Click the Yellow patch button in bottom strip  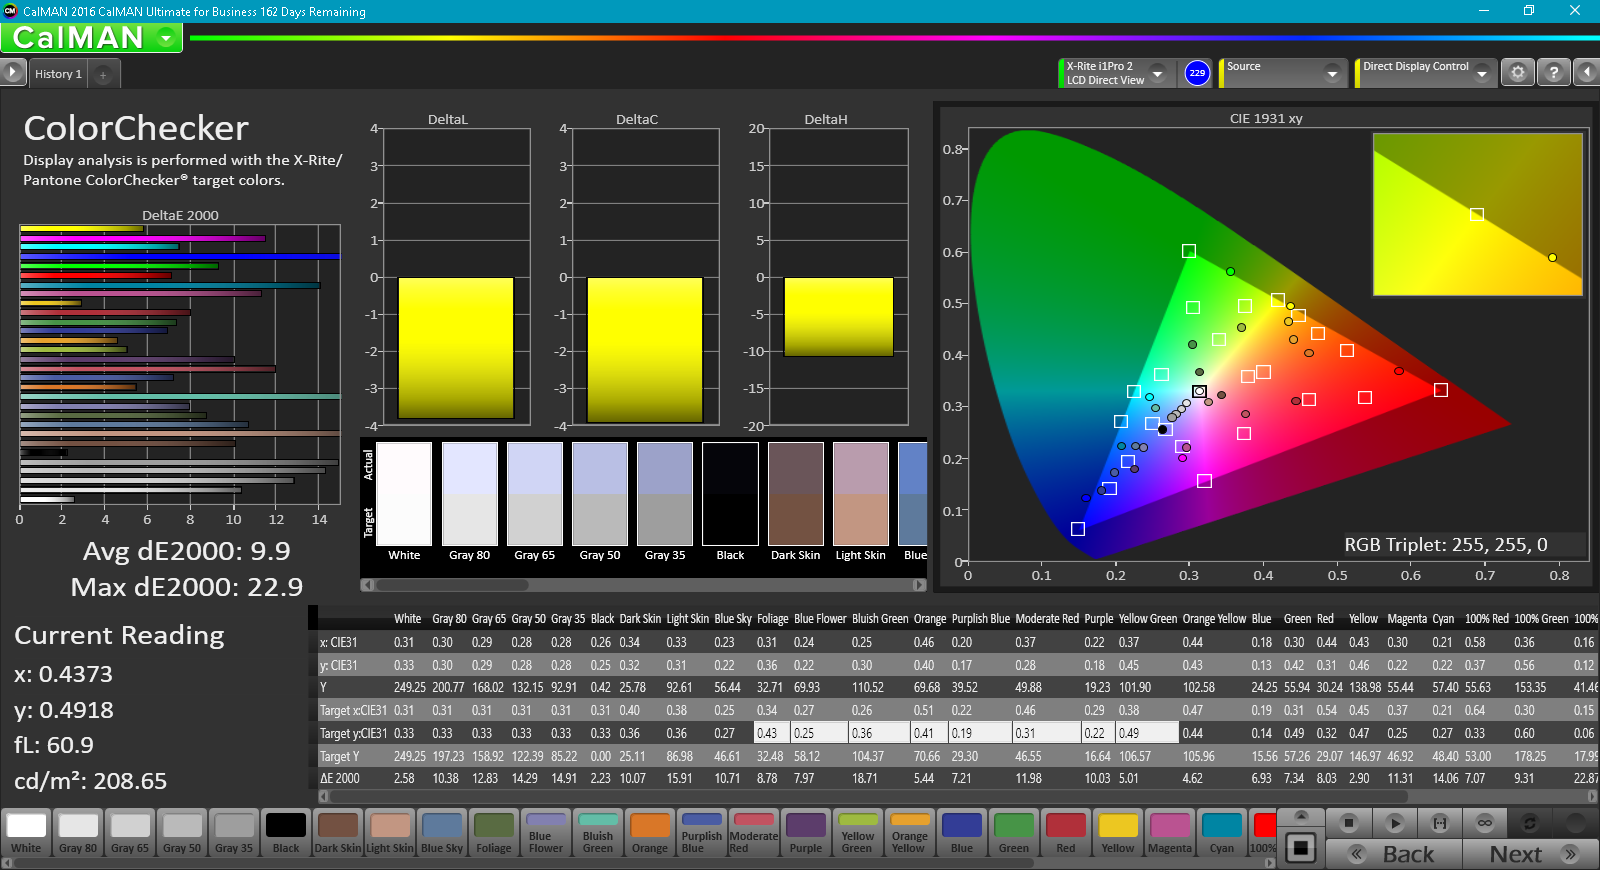click(1118, 833)
